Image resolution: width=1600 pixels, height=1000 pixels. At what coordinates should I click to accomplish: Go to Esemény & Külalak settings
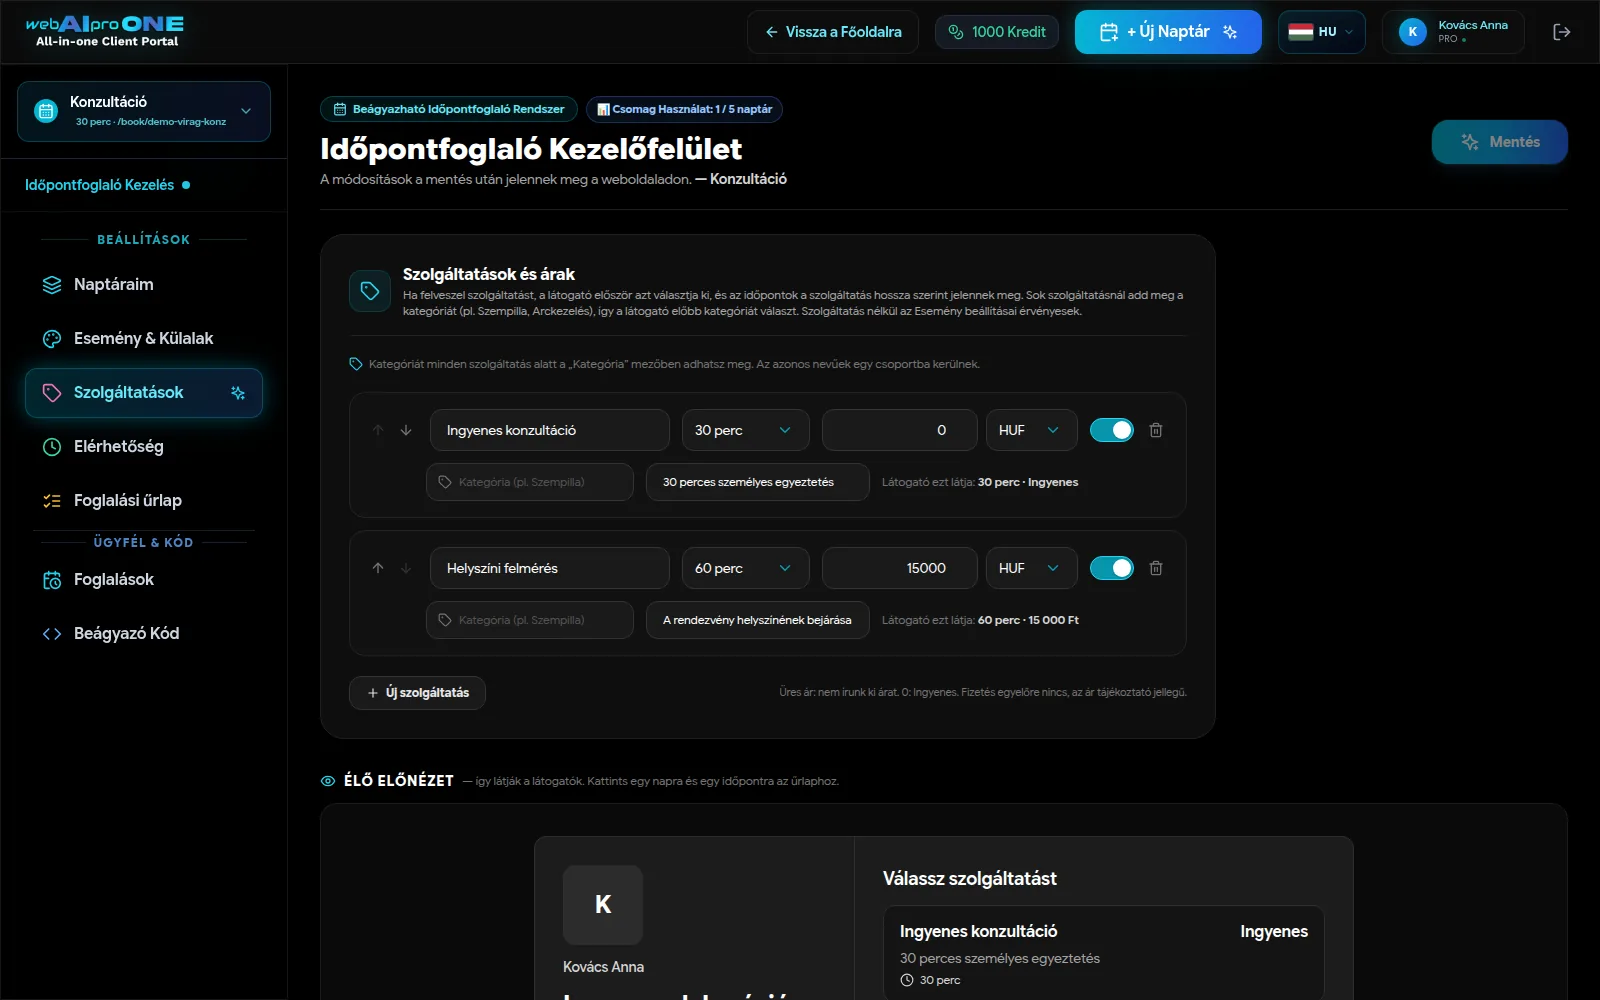pyautogui.click(x=144, y=339)
